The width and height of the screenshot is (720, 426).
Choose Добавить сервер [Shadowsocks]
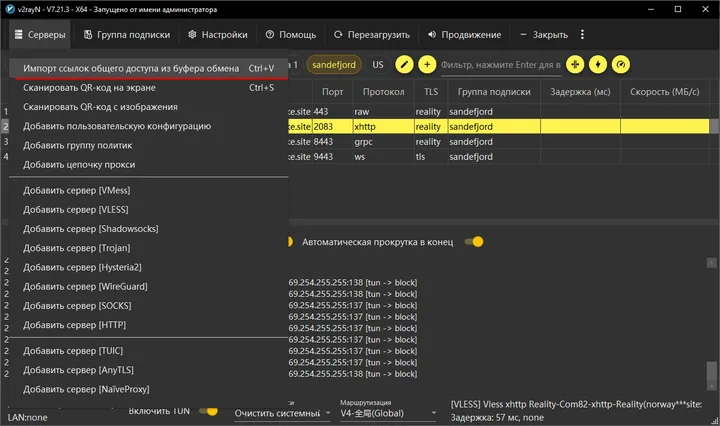(x=149, y=229)
